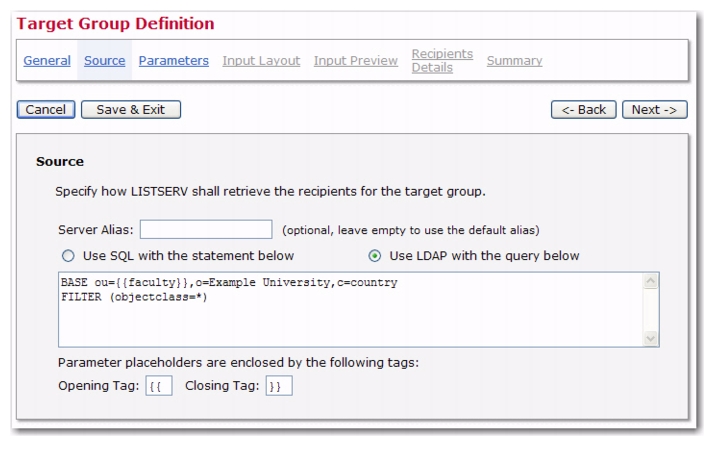Click the 'Parameter placeholders are enclosed' text
Screen dimensions: 714x452
click(x=238, y=363)
